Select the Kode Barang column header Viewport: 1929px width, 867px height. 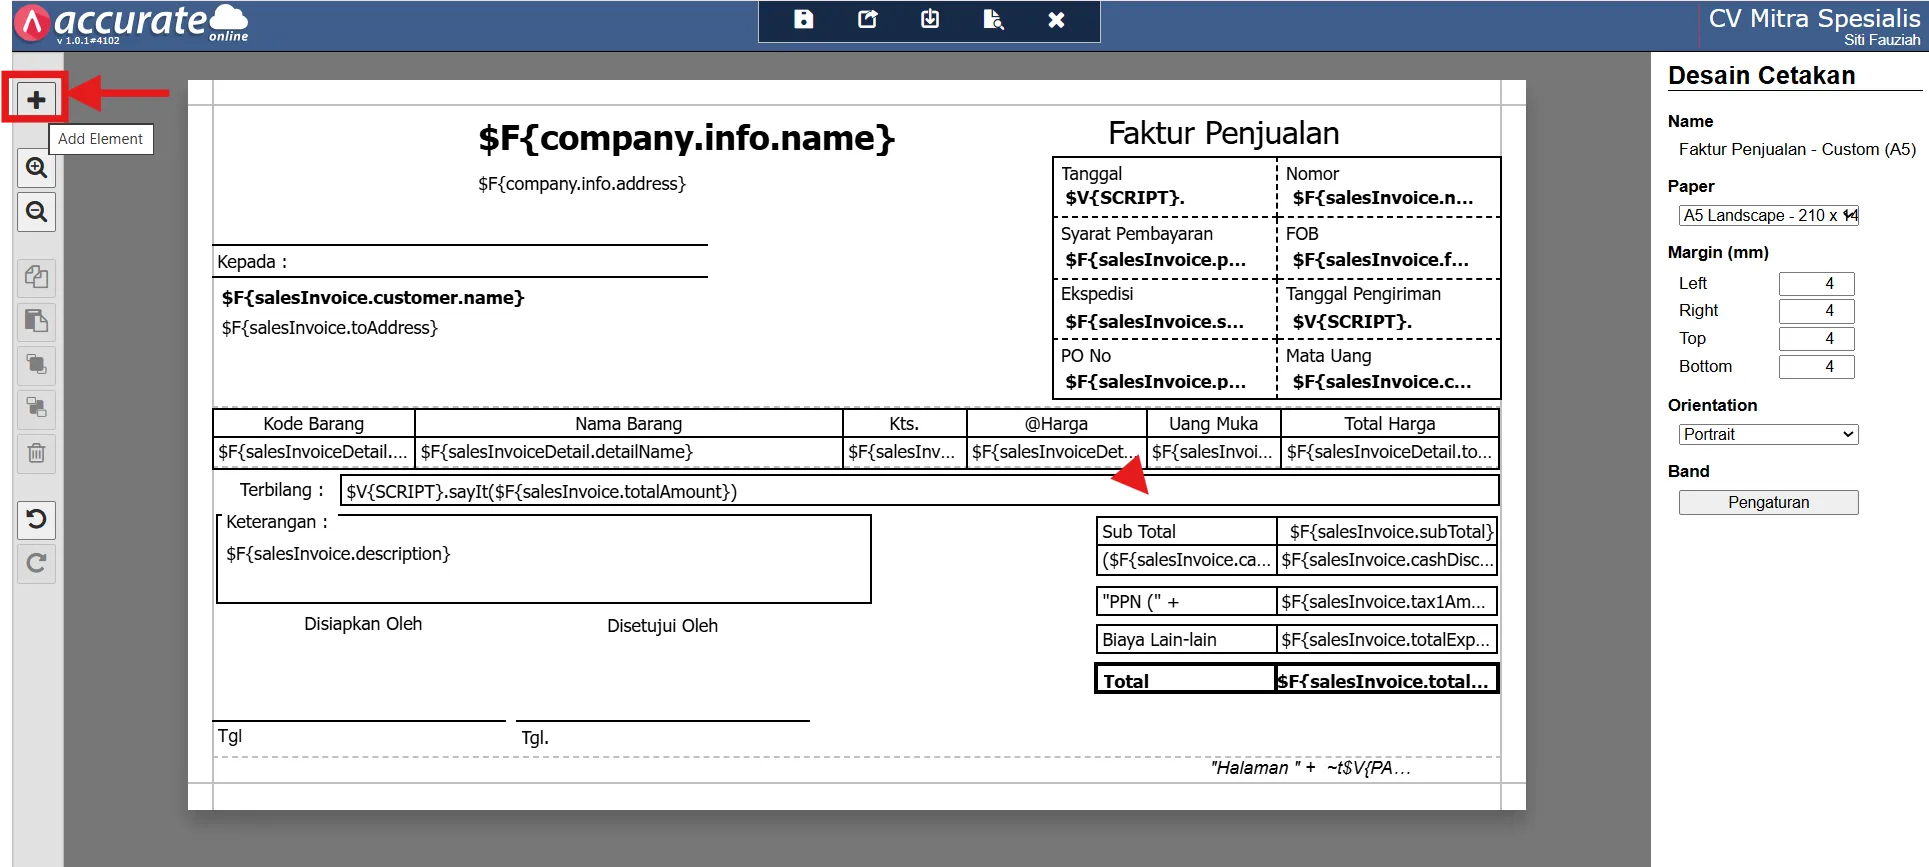314,424
